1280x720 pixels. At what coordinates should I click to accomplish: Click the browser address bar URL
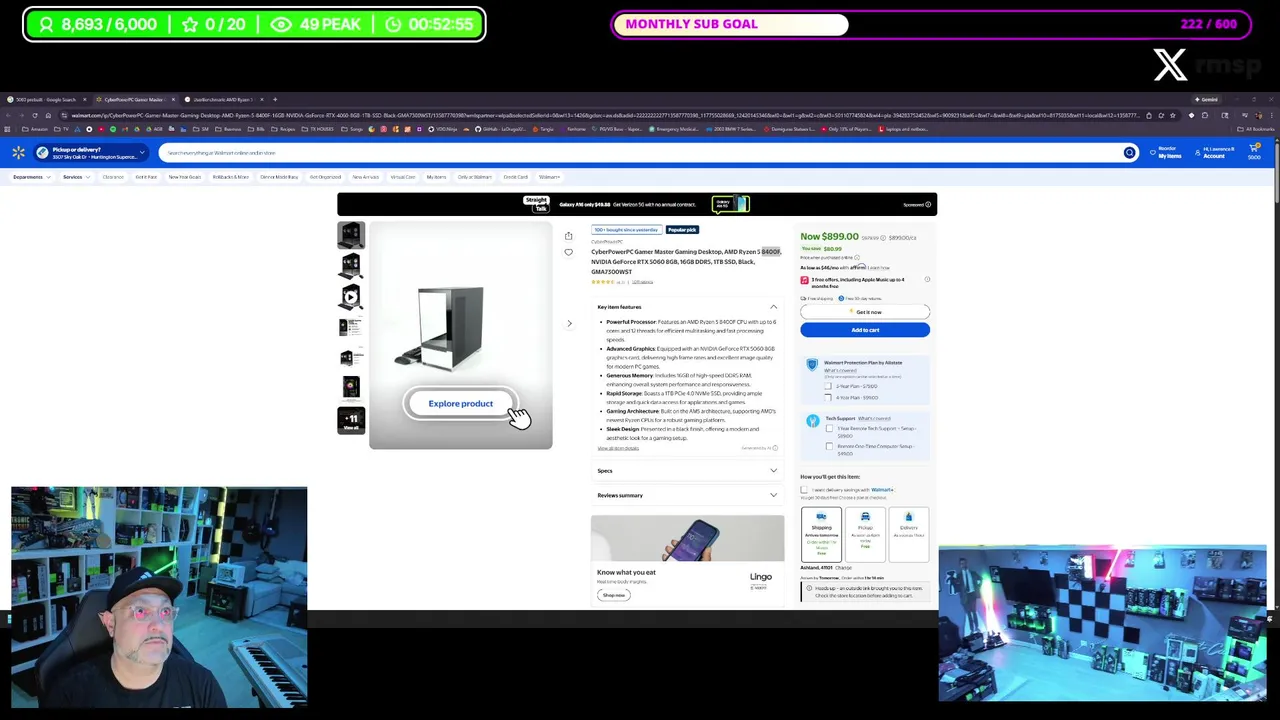[x=605, y=115]
